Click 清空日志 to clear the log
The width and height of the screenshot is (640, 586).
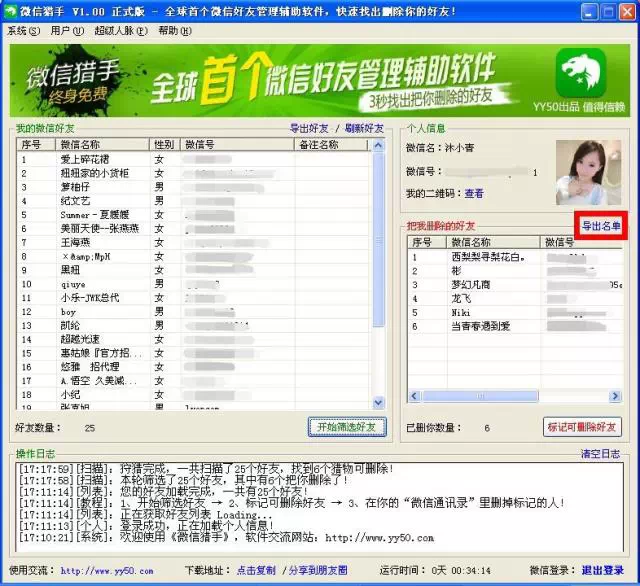[601, 454]
